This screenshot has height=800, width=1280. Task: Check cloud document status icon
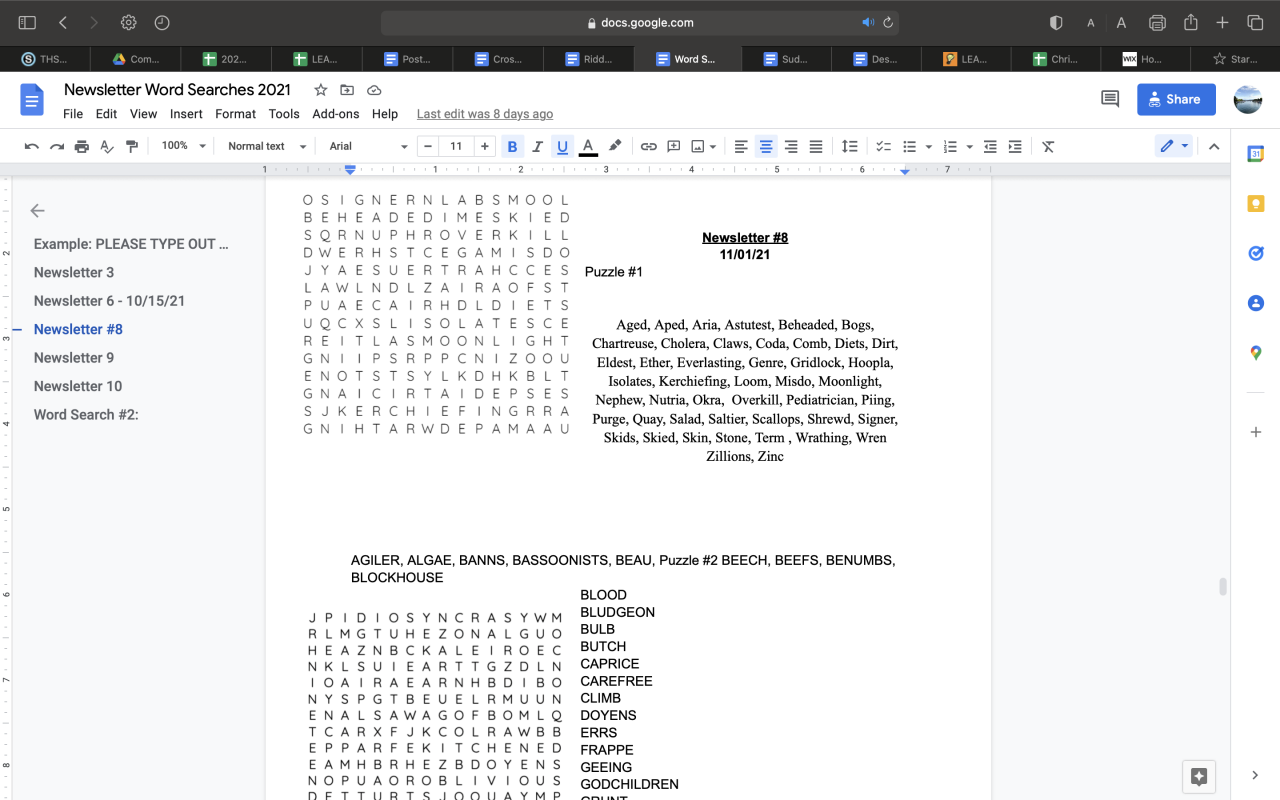tap(374, 90)
